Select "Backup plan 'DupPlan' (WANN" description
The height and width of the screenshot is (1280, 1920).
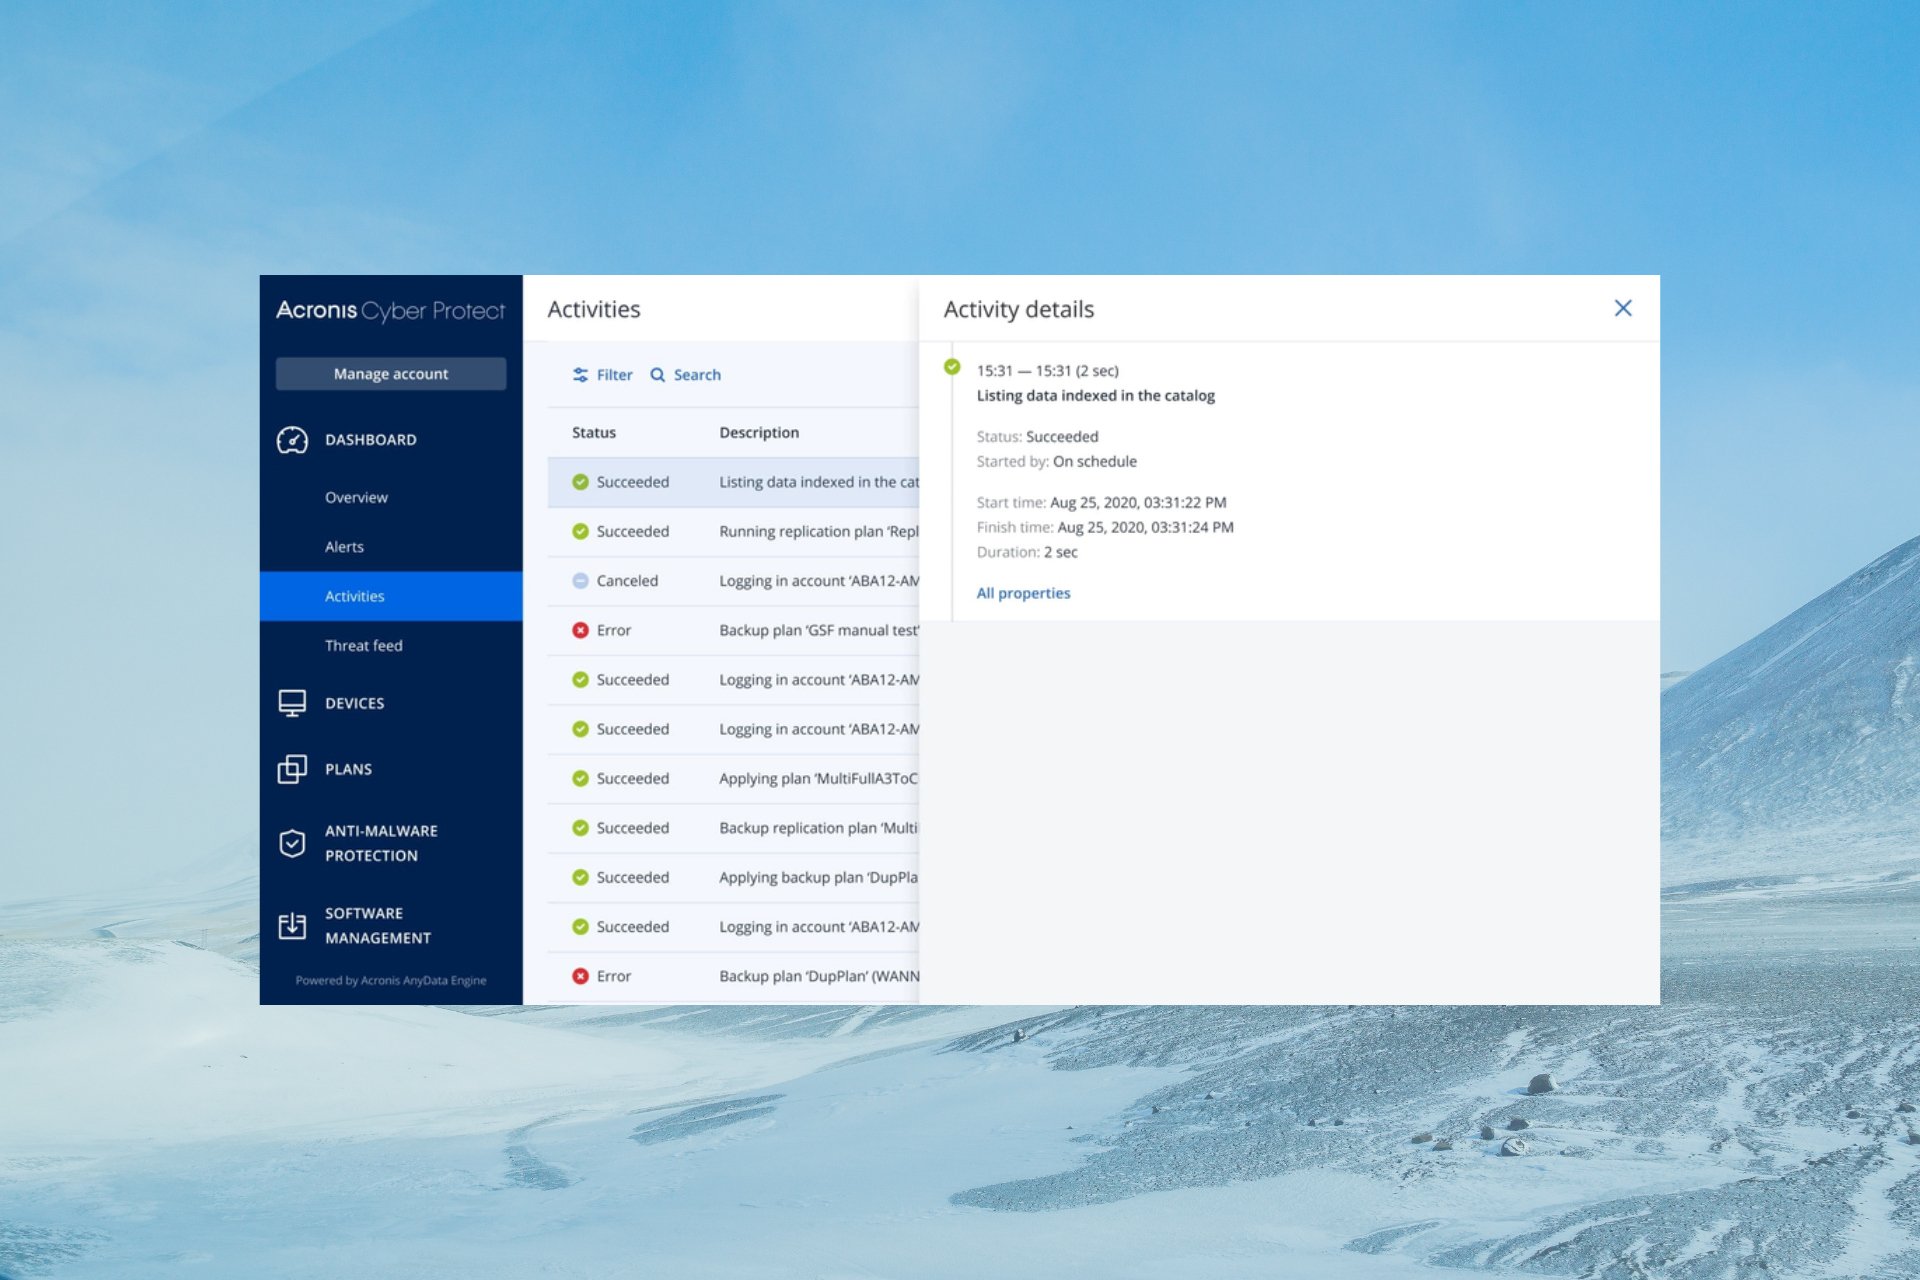click(x=819, y=976)
